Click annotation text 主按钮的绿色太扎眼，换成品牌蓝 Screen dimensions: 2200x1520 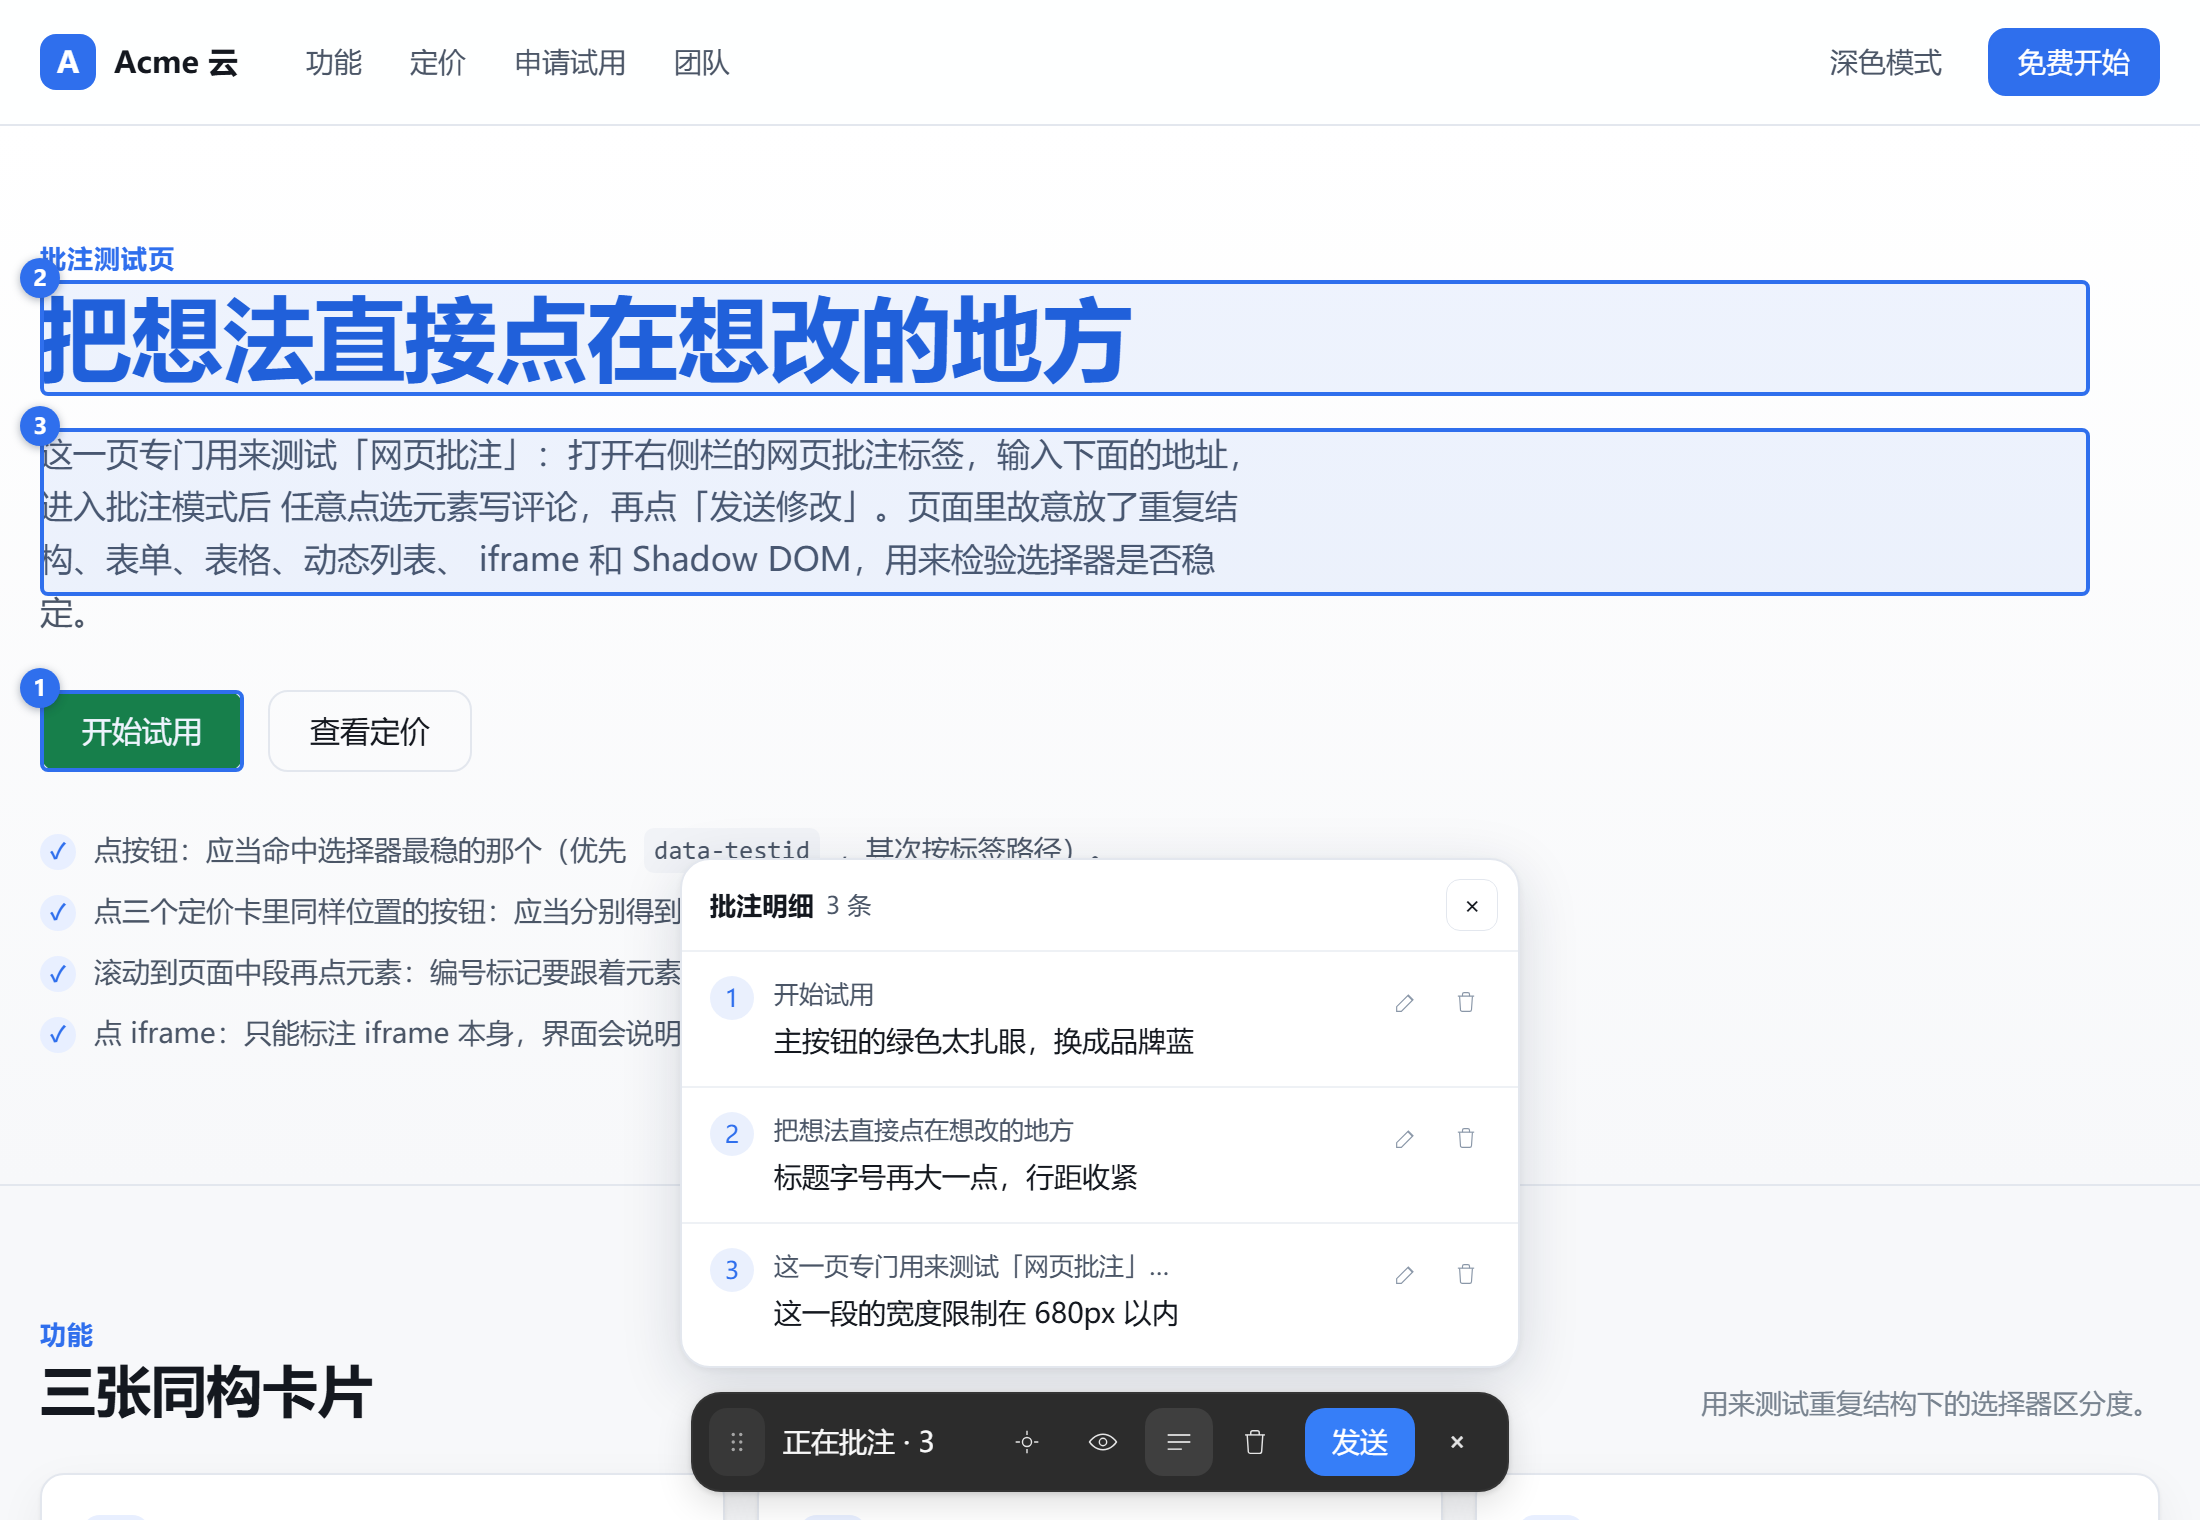click(984, 1042)
